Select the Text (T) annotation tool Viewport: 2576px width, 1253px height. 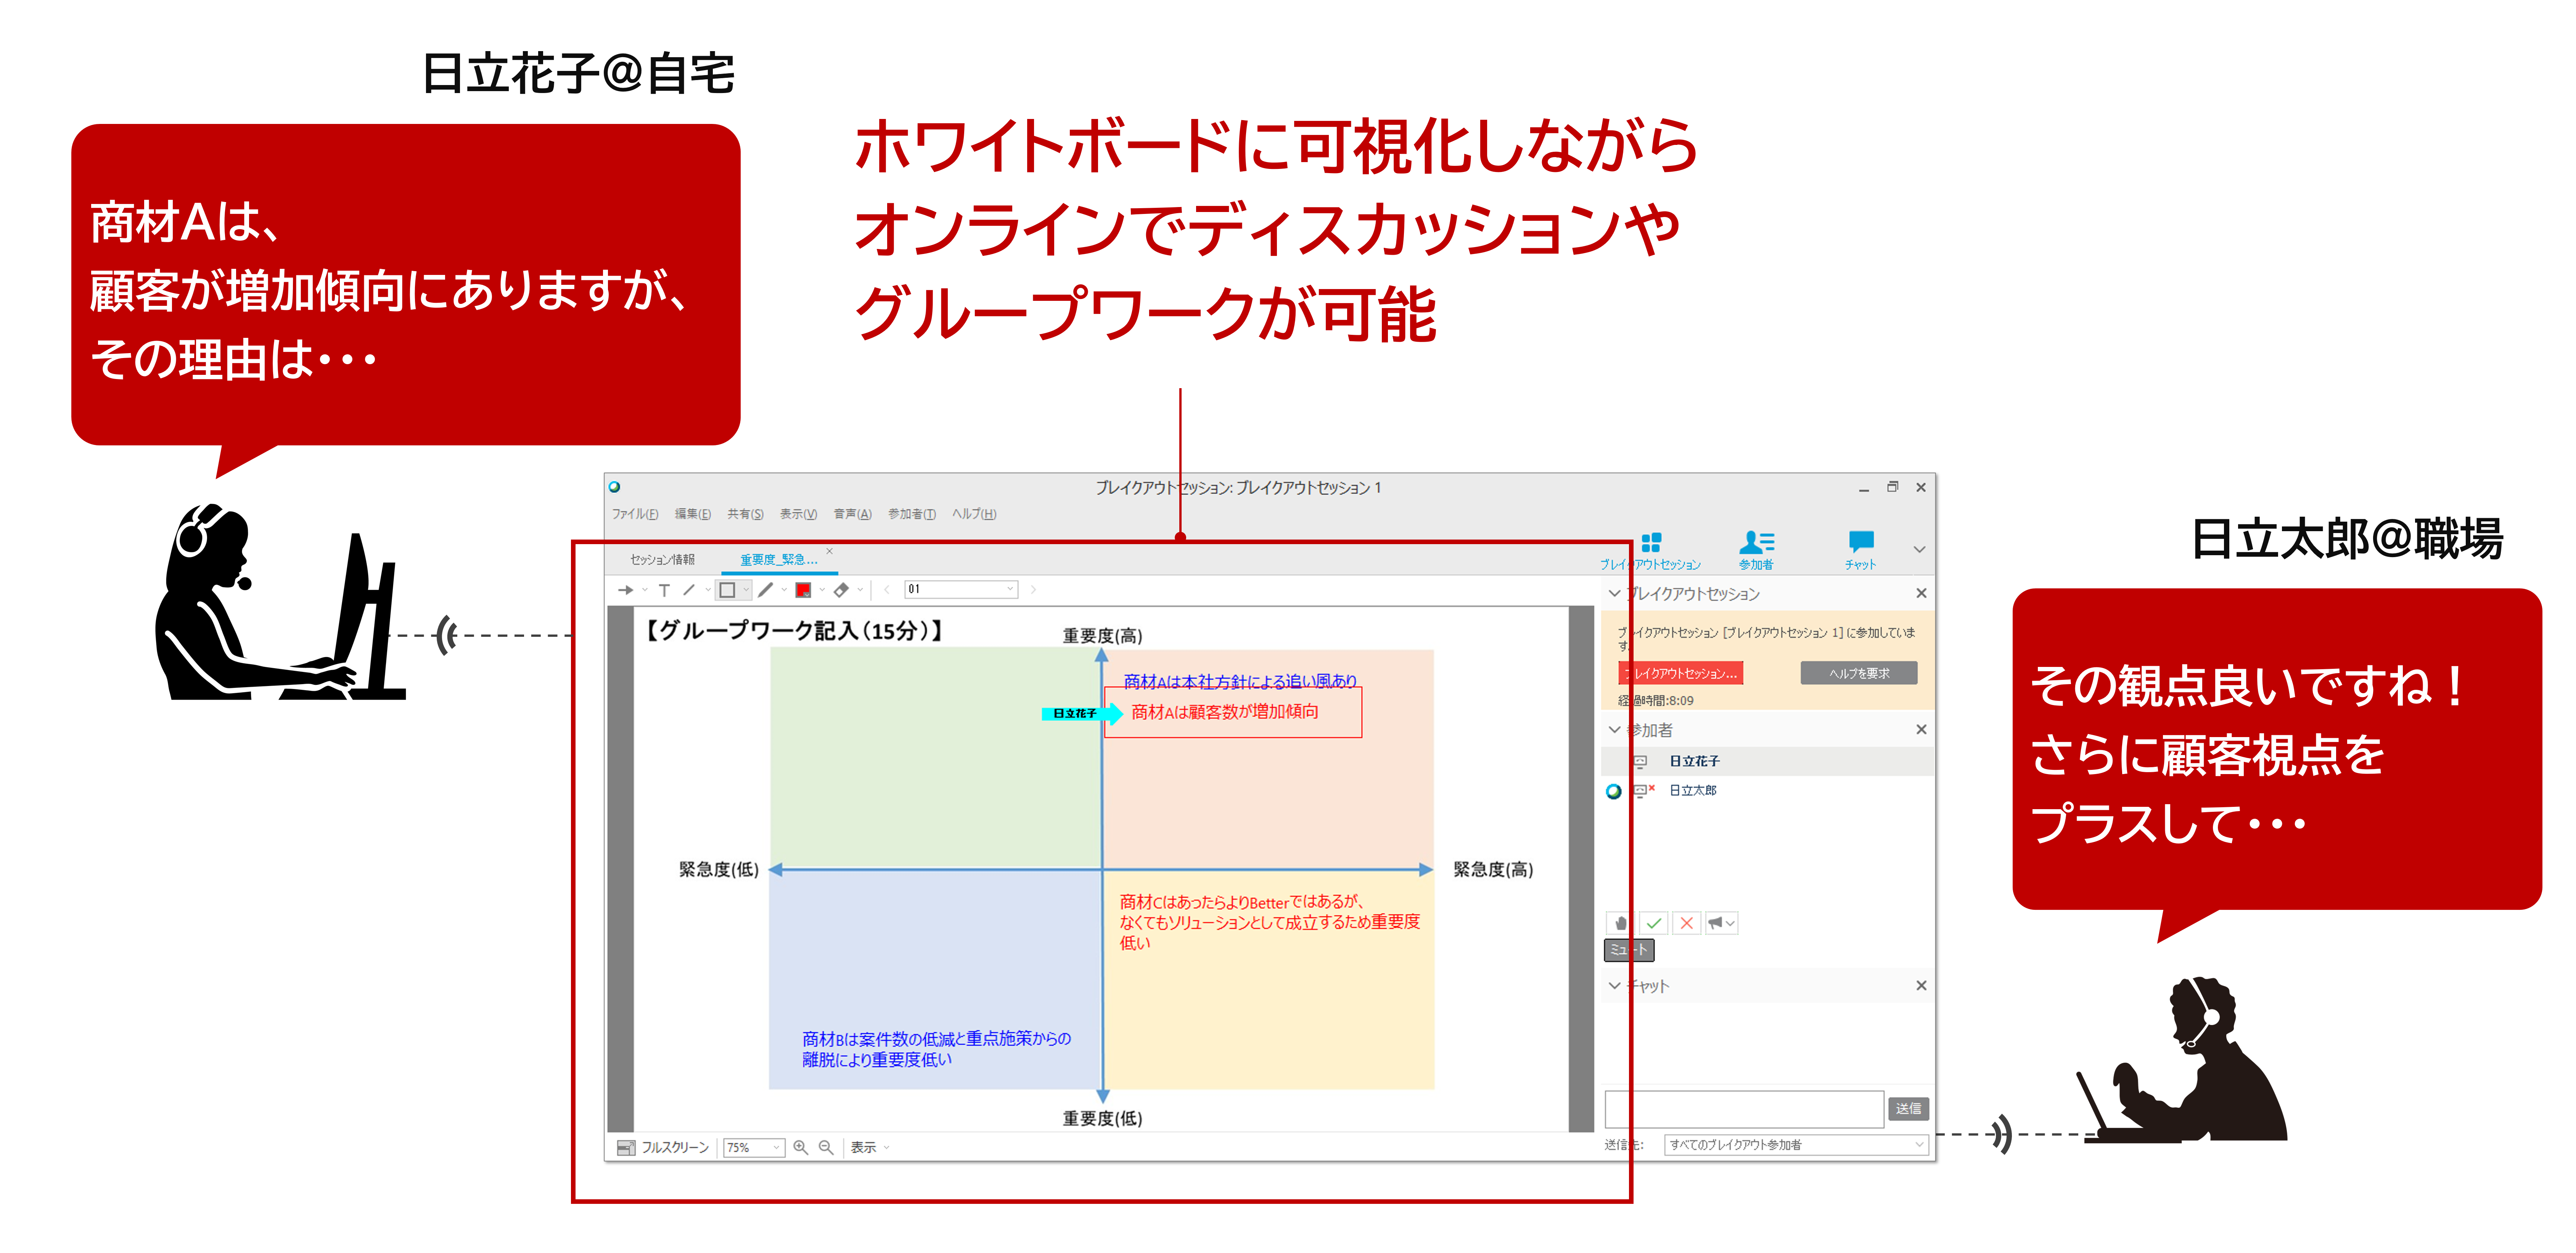pos(664,590)
